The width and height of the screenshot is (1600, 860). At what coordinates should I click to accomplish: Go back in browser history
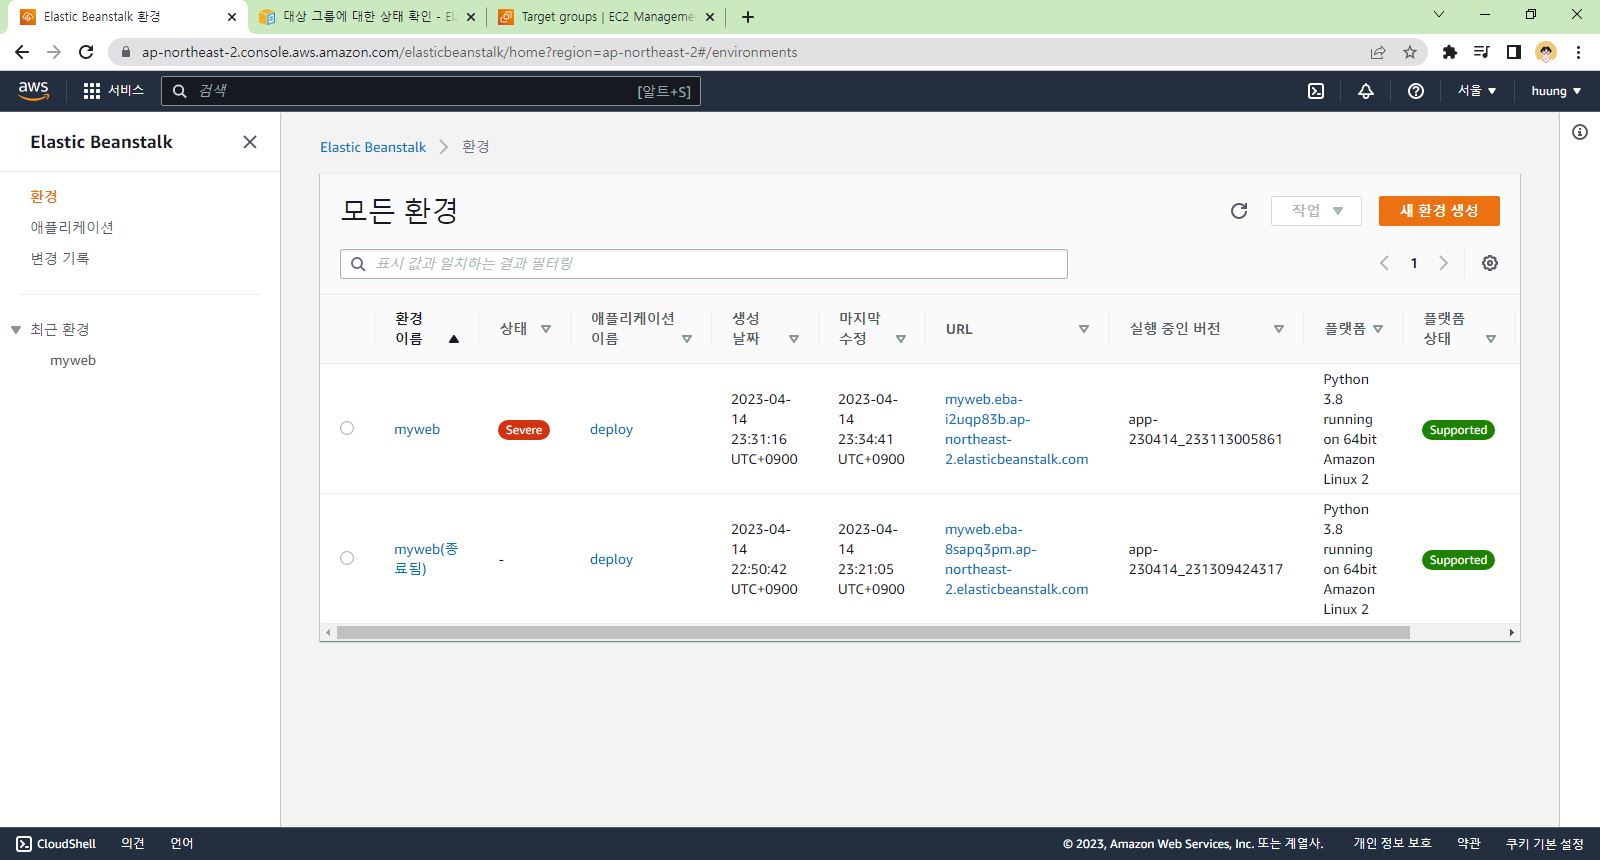coord(22,52)
